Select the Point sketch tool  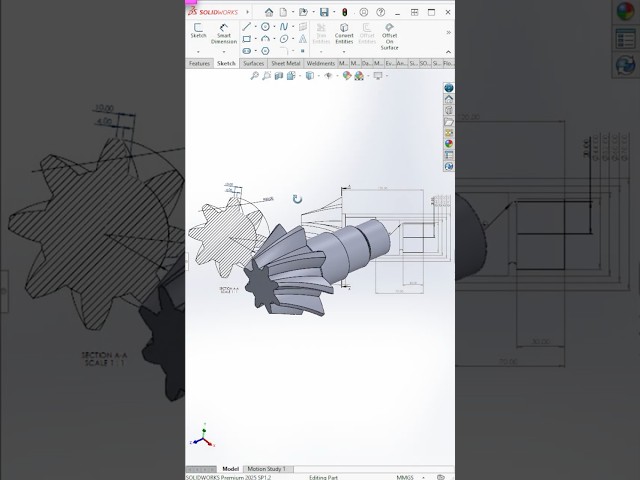coord(302,51)
